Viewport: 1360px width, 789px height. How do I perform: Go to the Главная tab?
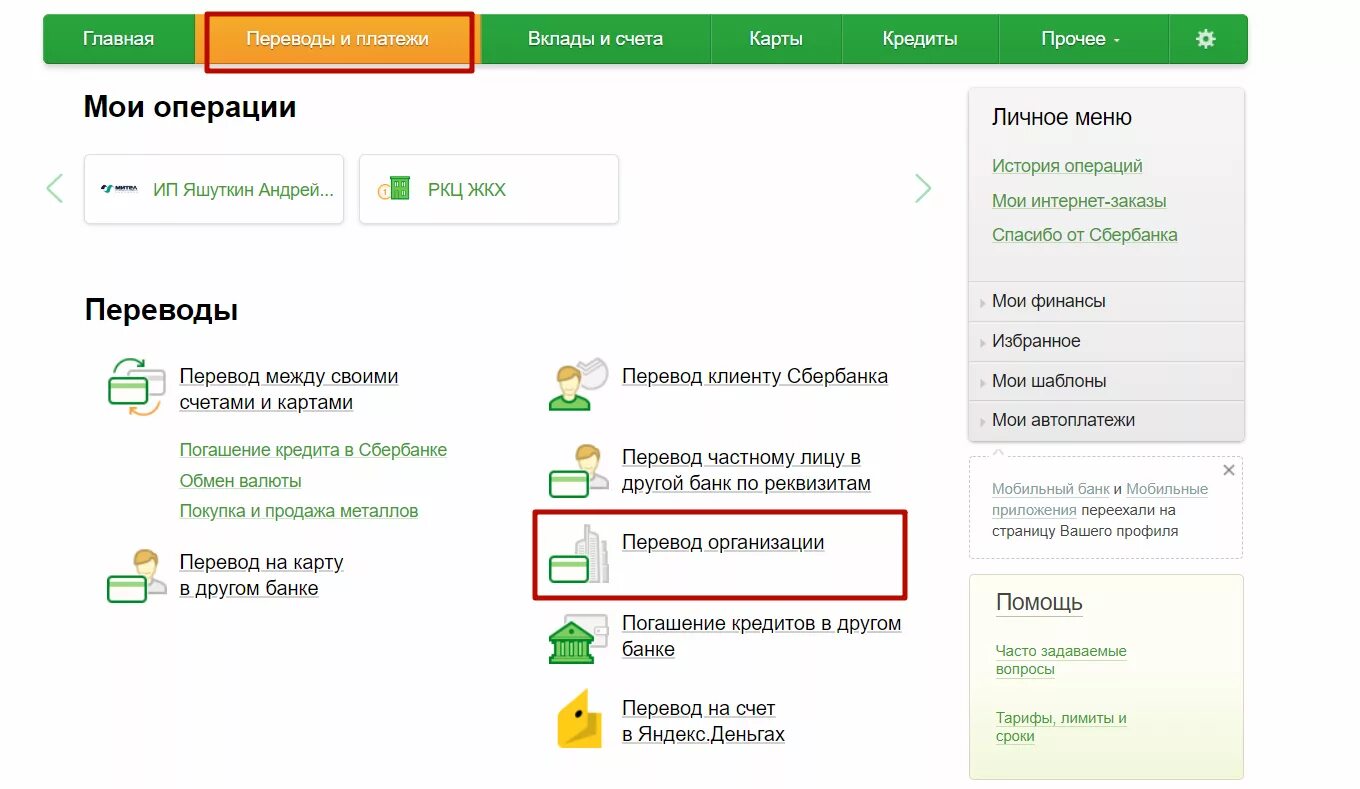pyautogui.click(x=119, y=39)
